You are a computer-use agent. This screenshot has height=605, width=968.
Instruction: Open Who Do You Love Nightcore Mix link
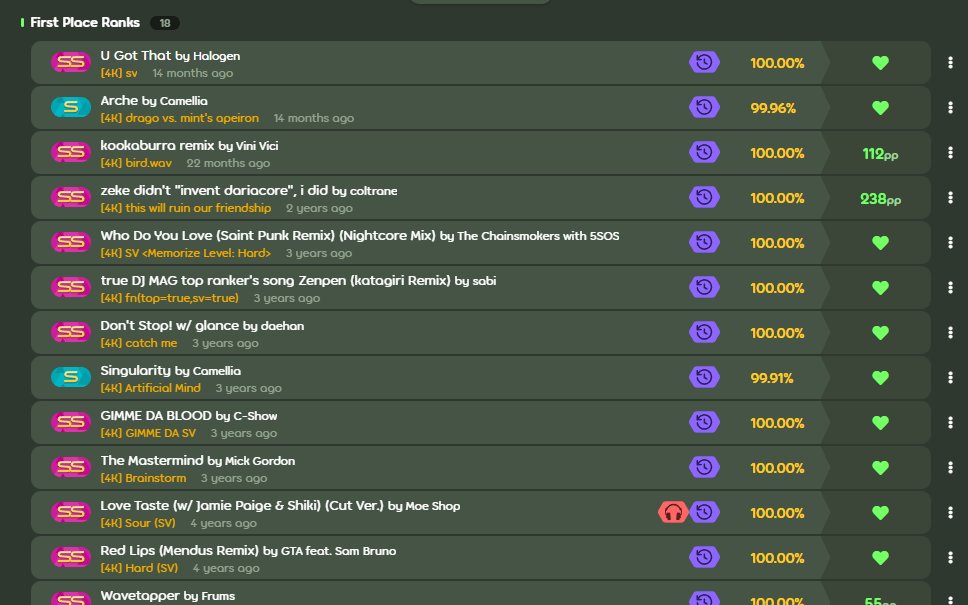[x=360, y=236]
